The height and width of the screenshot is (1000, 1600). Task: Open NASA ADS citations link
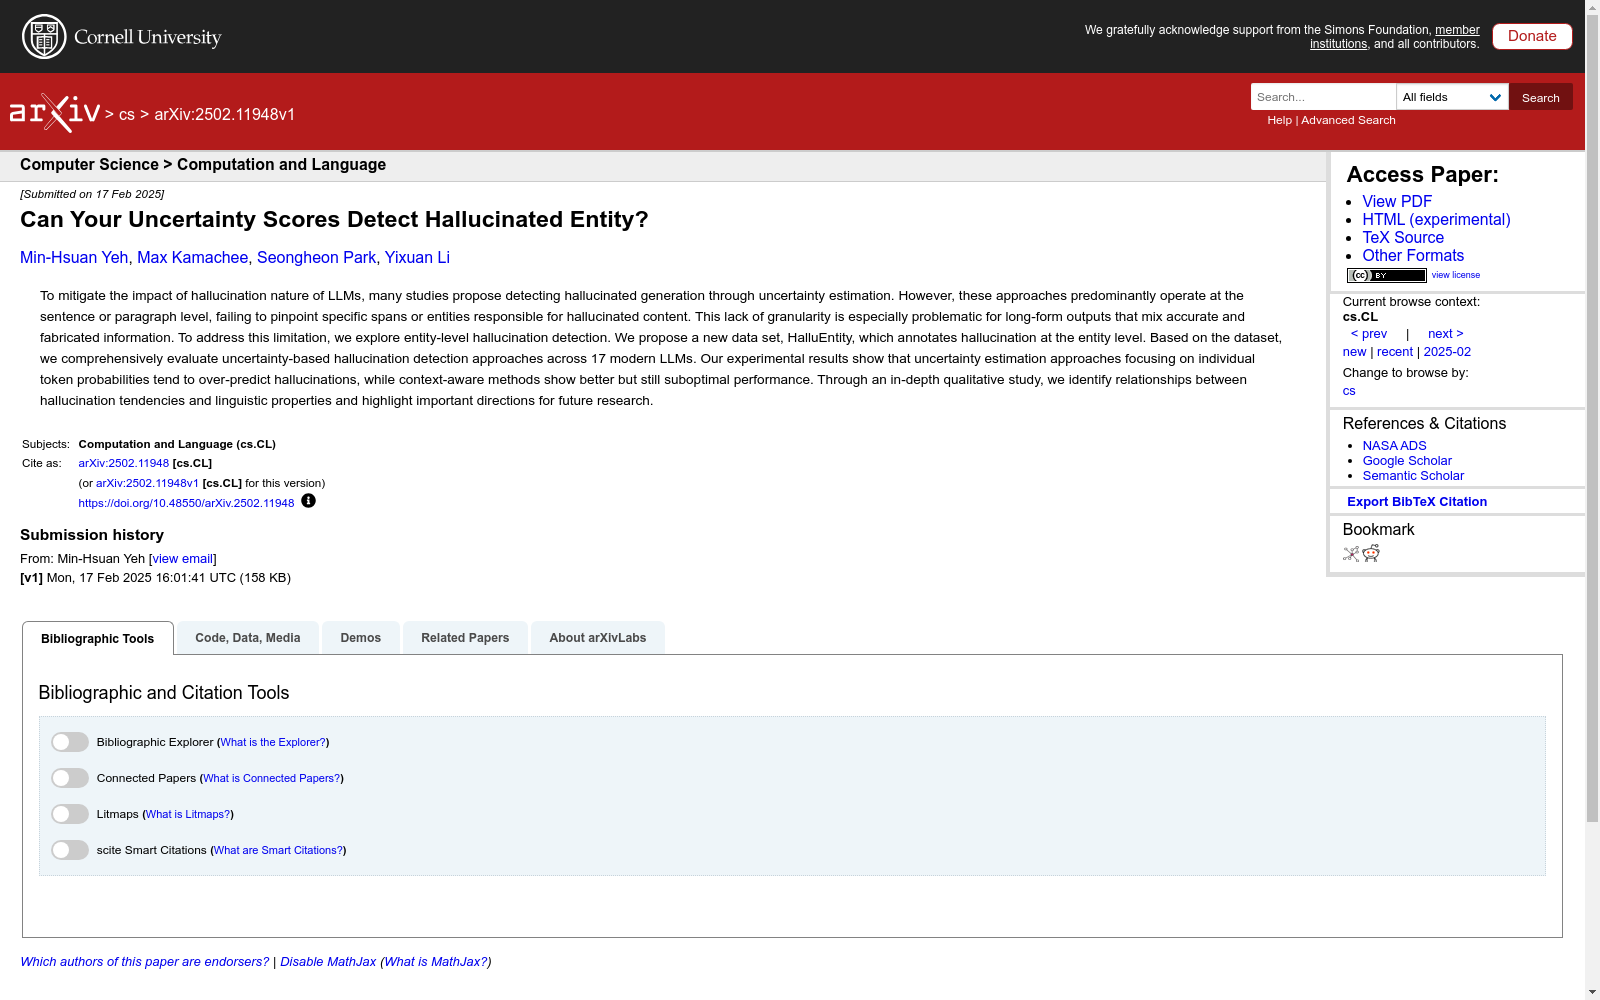[1394, 446]
